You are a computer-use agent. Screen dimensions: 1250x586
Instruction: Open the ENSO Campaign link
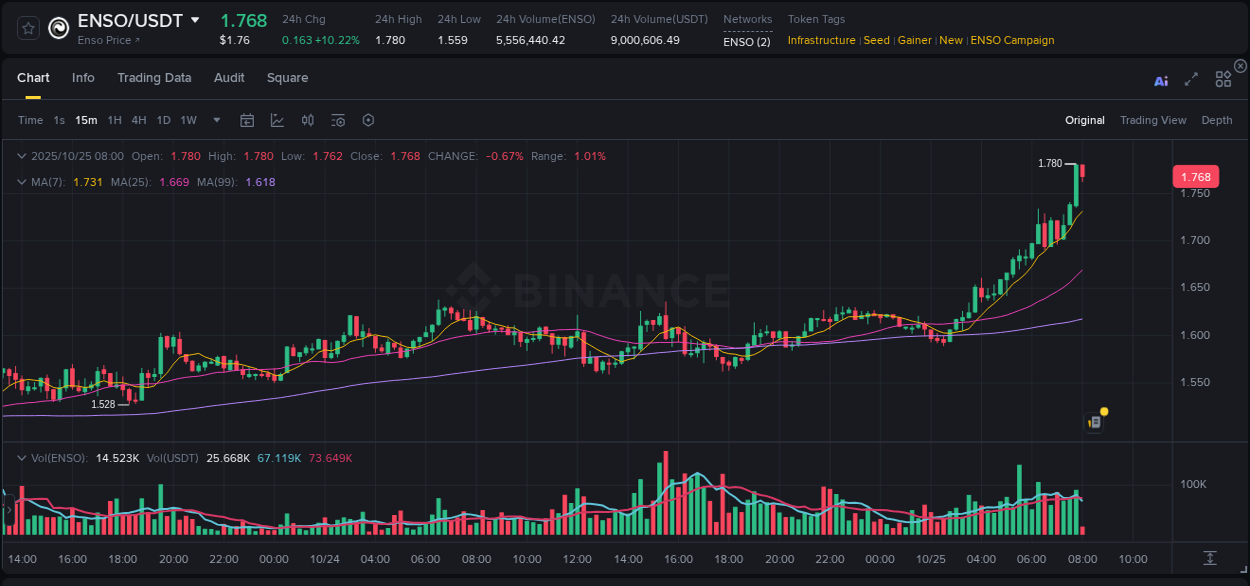click(1012, 41)
